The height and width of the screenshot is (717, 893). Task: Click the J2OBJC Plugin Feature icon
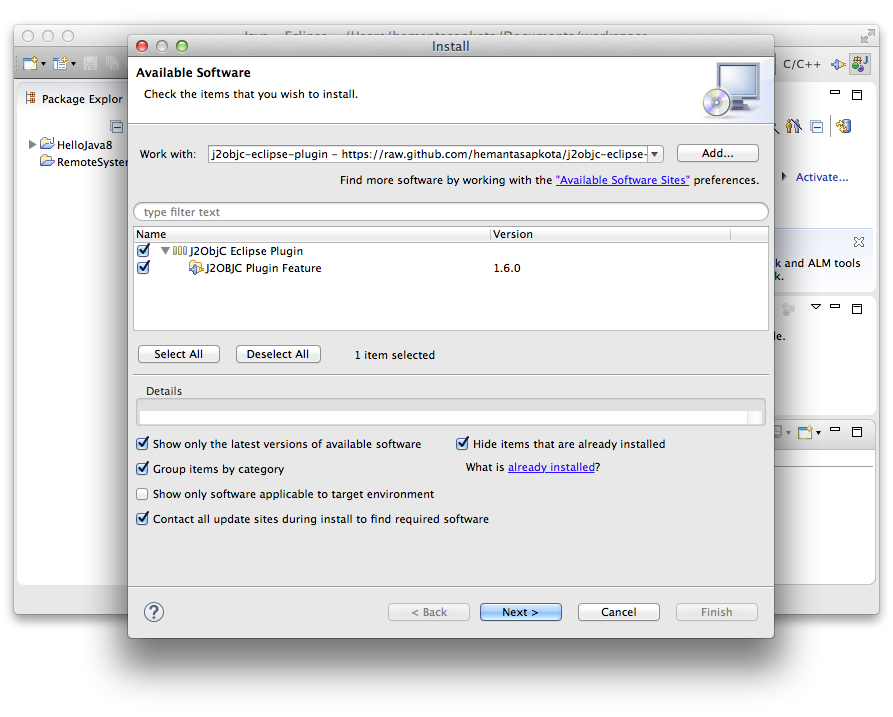coord(195,268)
